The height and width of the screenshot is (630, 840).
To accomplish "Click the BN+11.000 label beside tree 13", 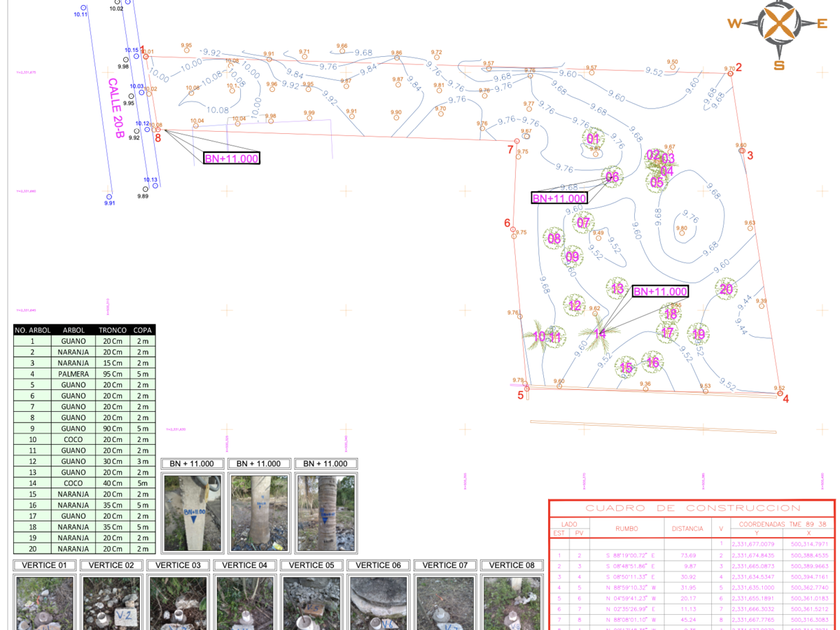I will (660, 291).
